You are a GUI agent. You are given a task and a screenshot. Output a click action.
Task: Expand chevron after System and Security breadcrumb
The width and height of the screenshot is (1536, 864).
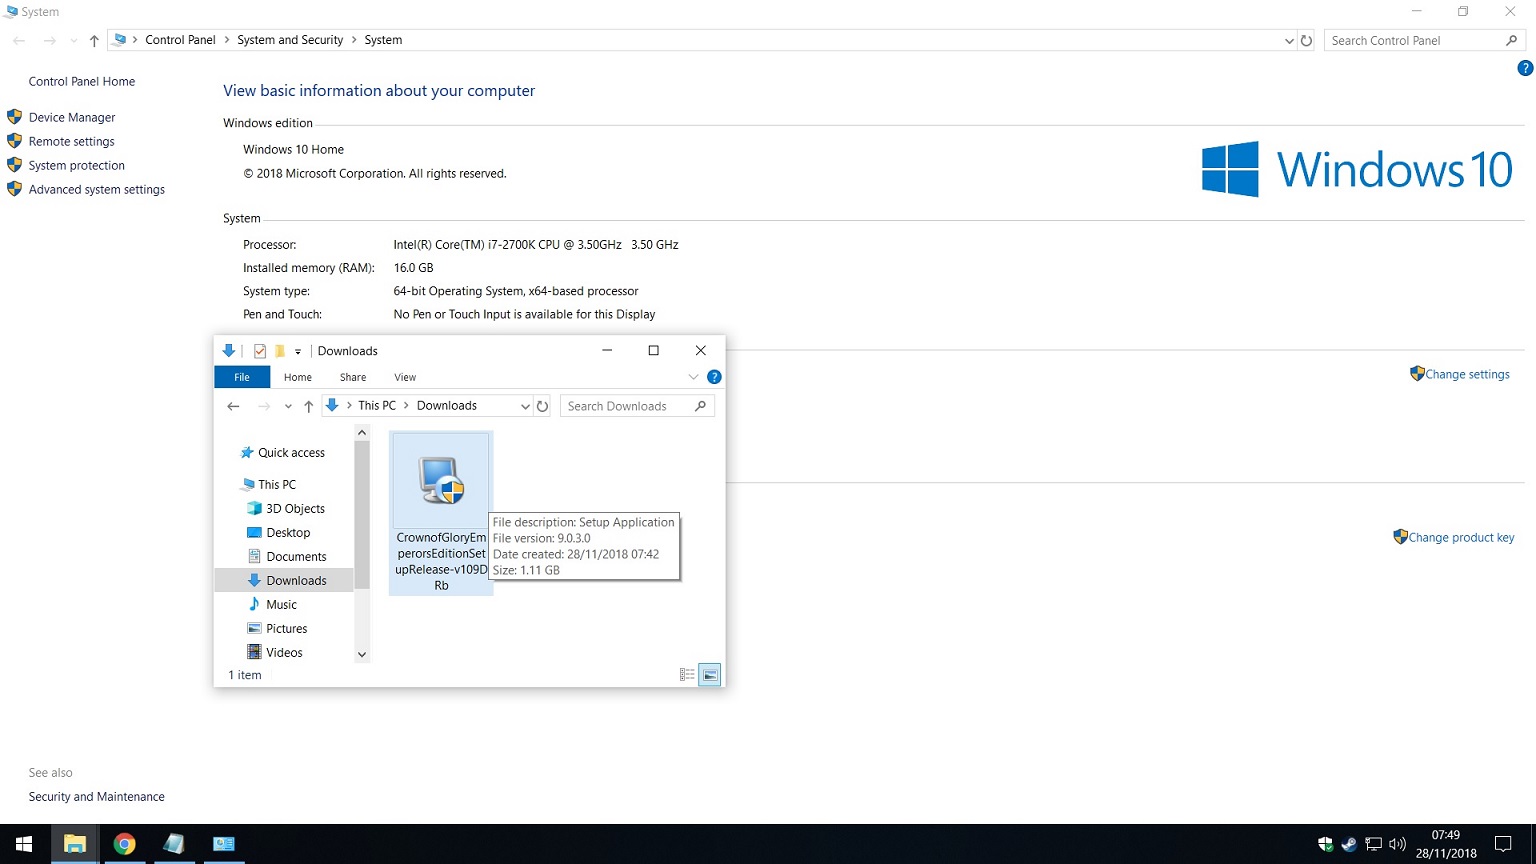coord(354,40)
